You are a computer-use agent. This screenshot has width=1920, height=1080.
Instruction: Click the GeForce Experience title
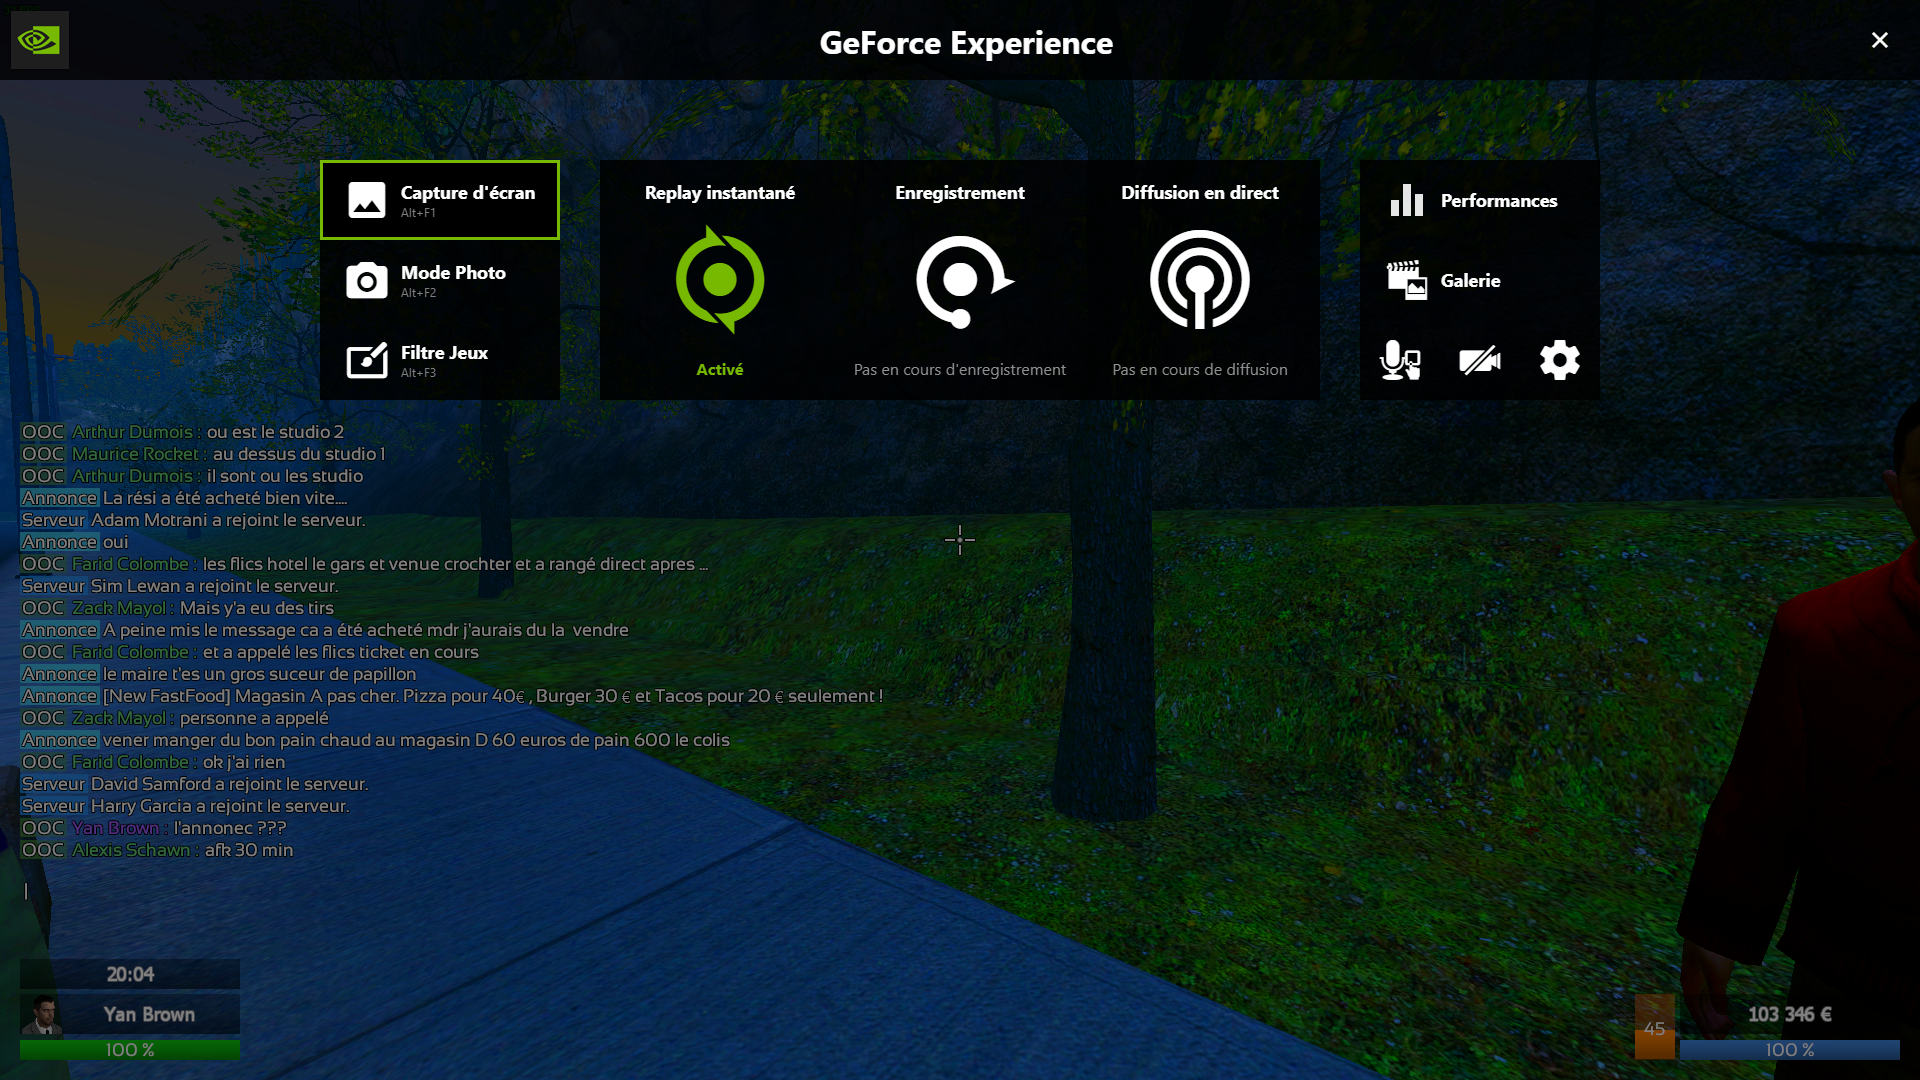(966, 43)
